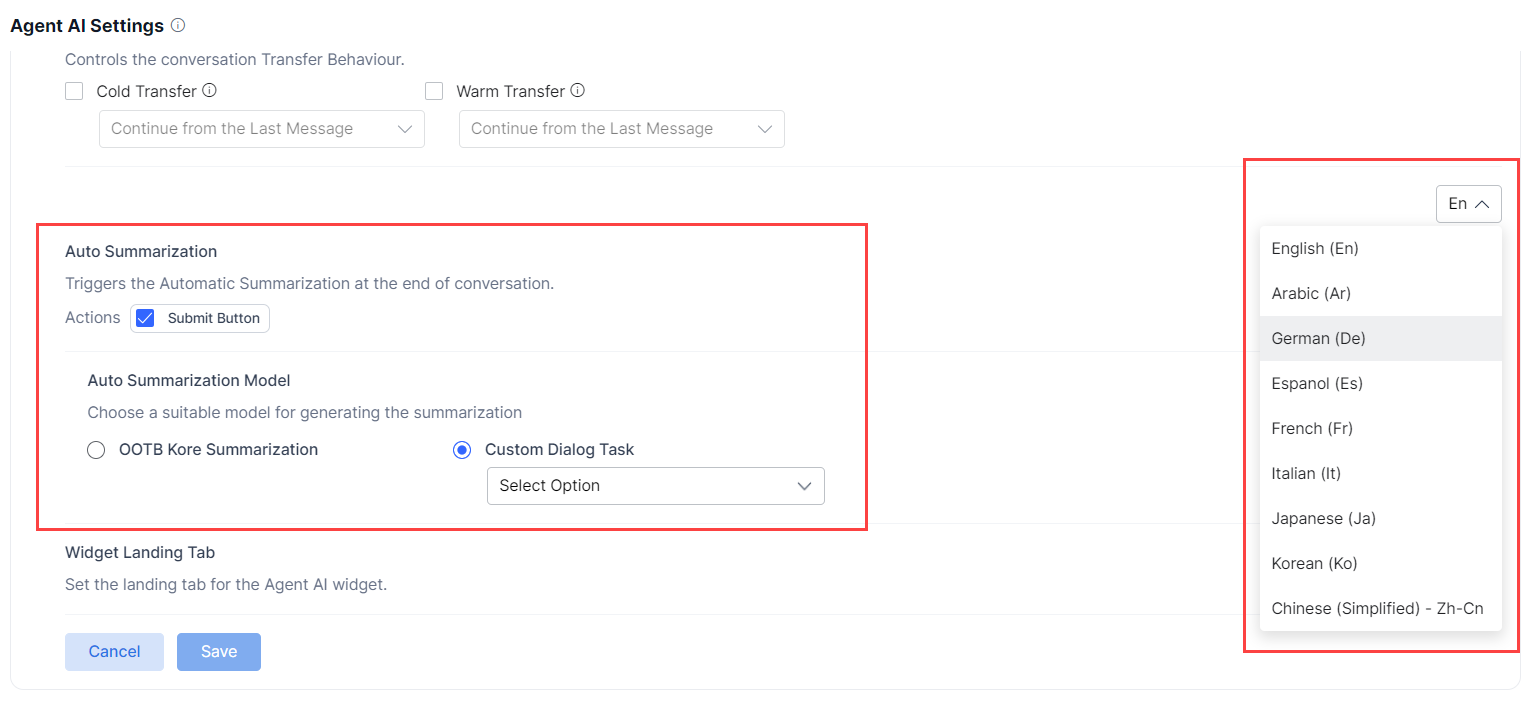Enable the Warm Transfer checkbox
Screen dimensions: 1532x710
[434, 91]
